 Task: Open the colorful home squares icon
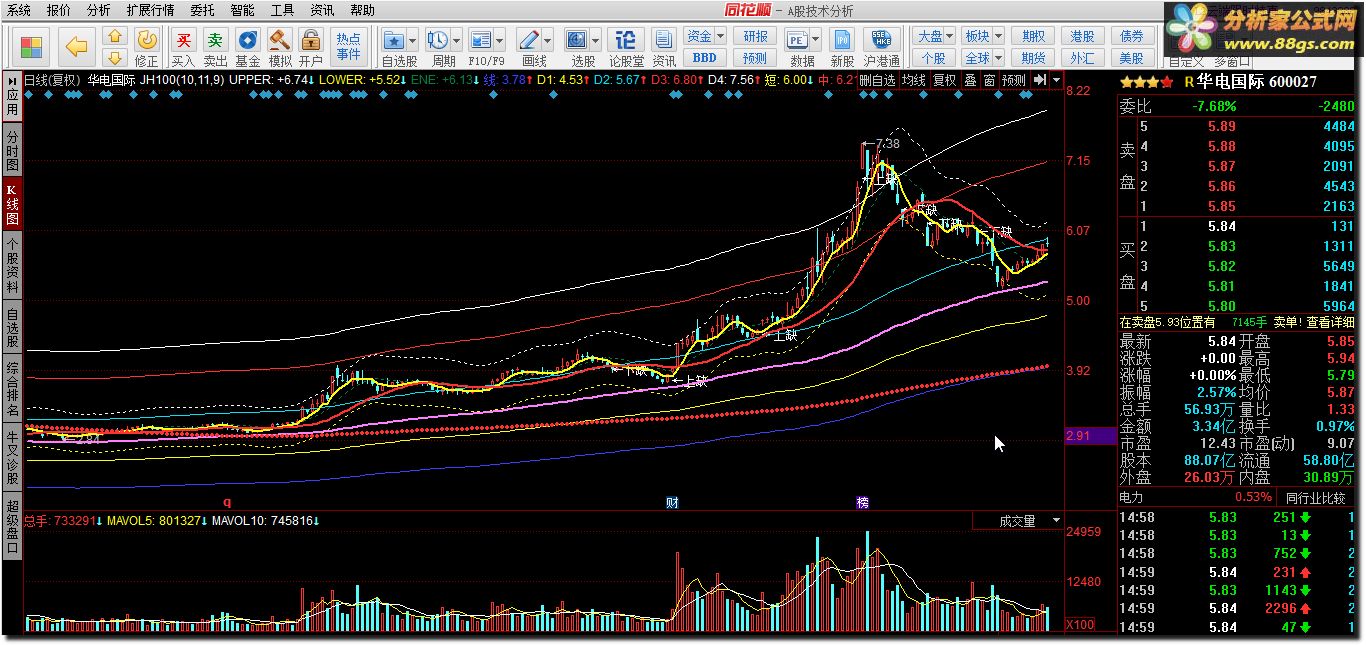[32, 46]
